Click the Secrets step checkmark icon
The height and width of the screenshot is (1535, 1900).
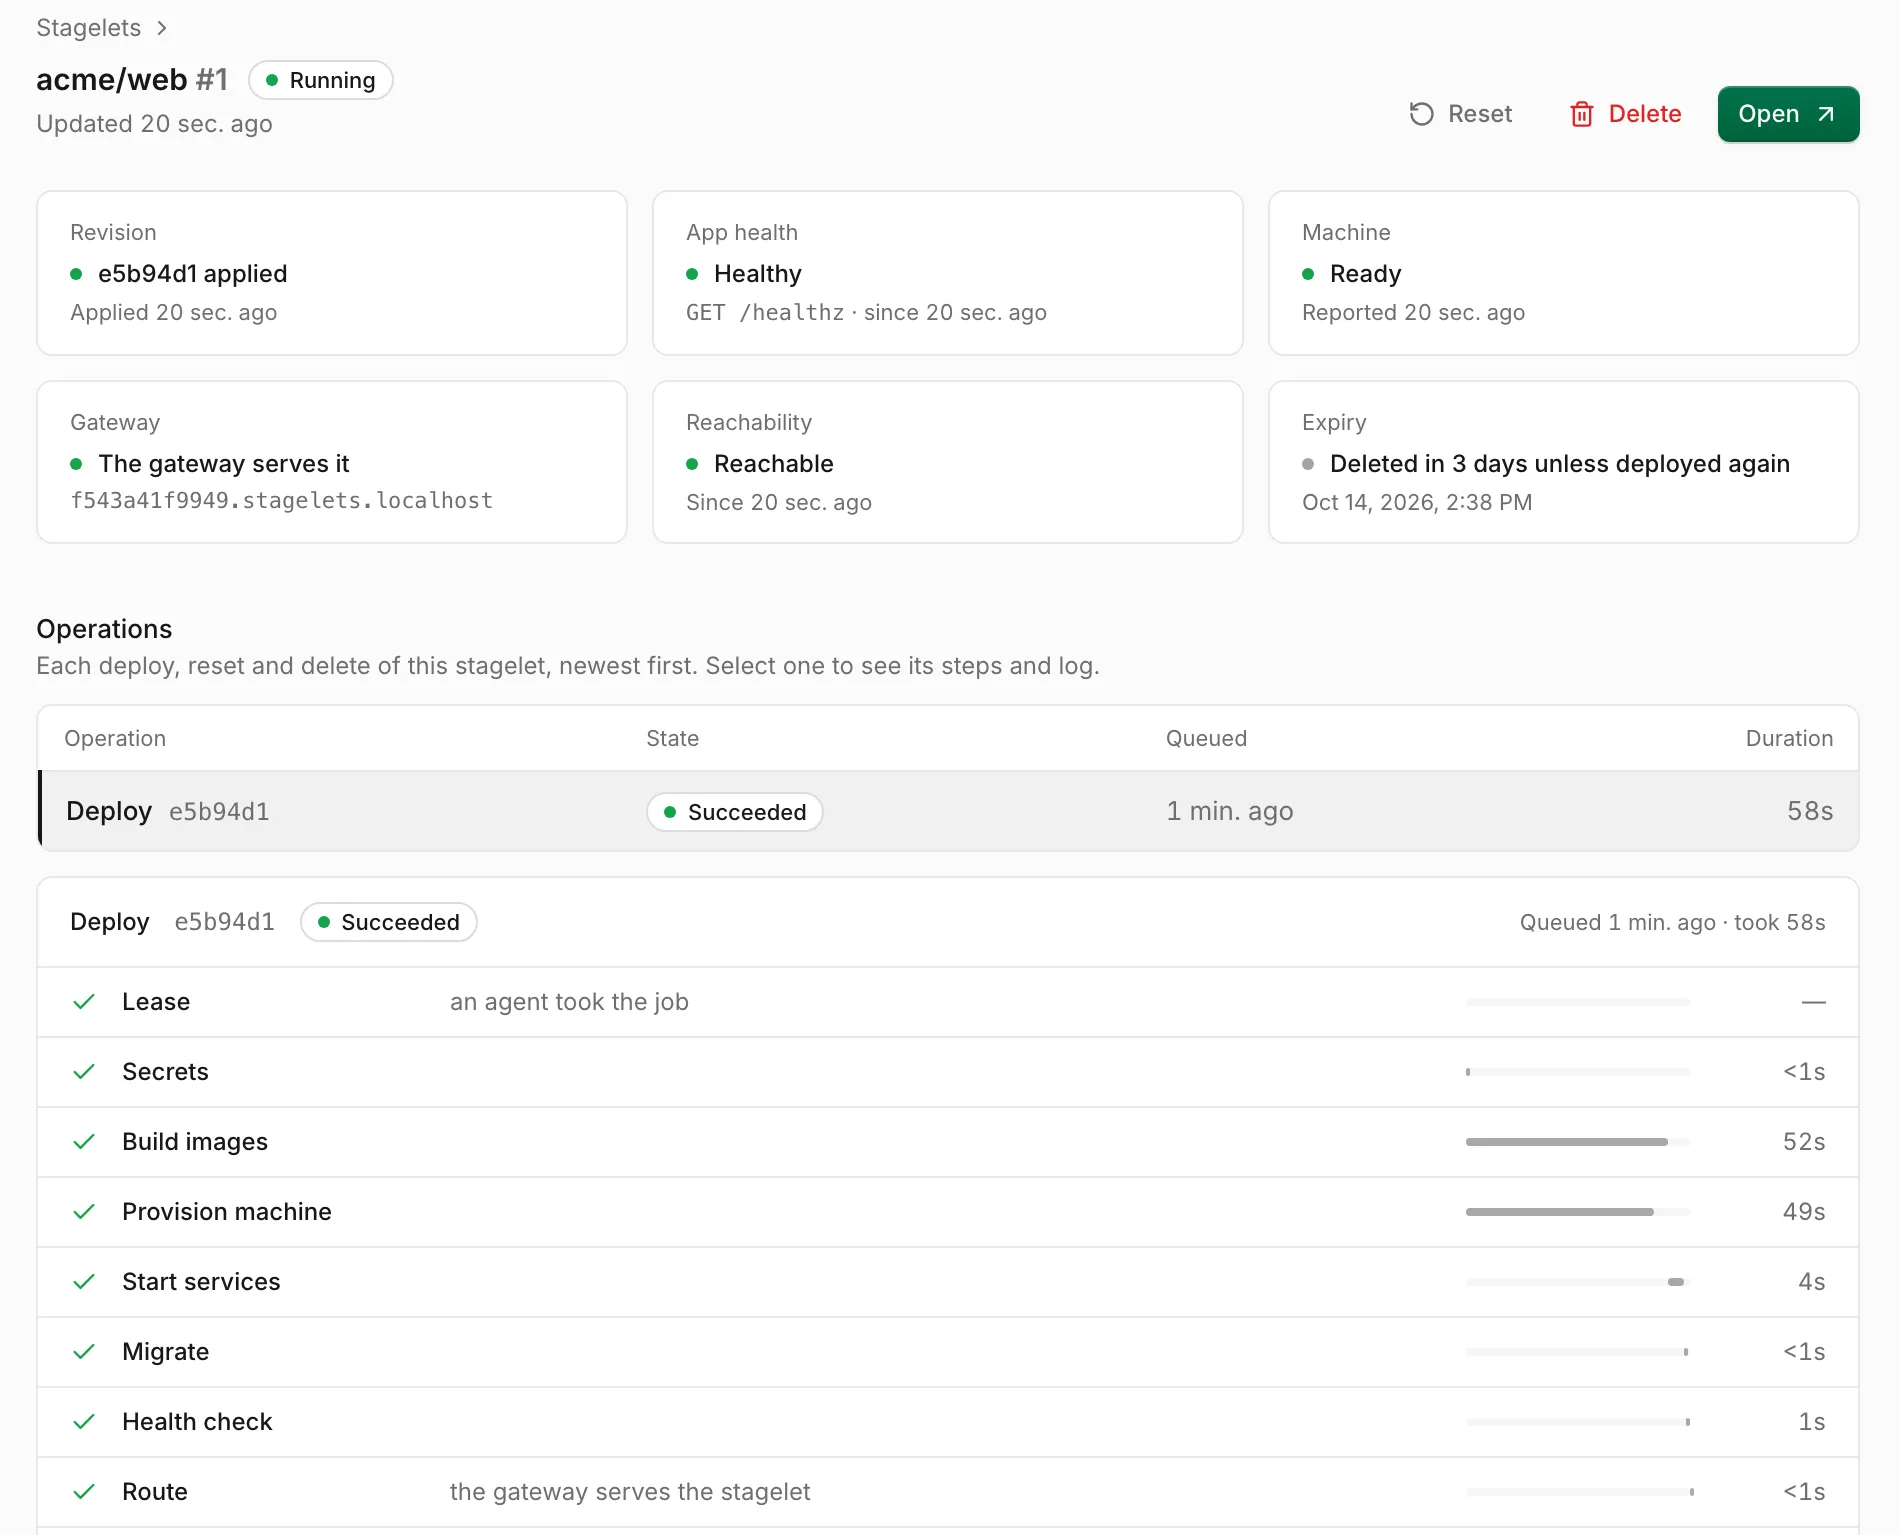point(84,1072)
